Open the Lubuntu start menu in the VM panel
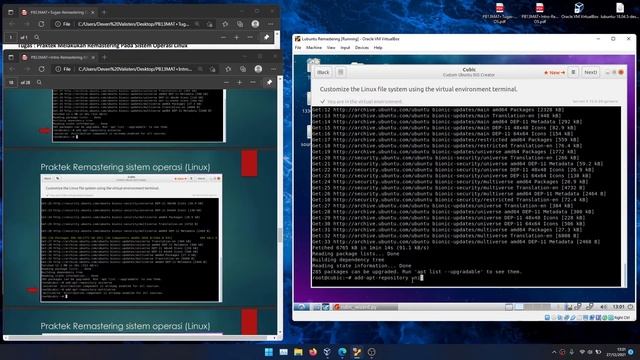Screen dimensions: 640x360 tap(301, 307)
